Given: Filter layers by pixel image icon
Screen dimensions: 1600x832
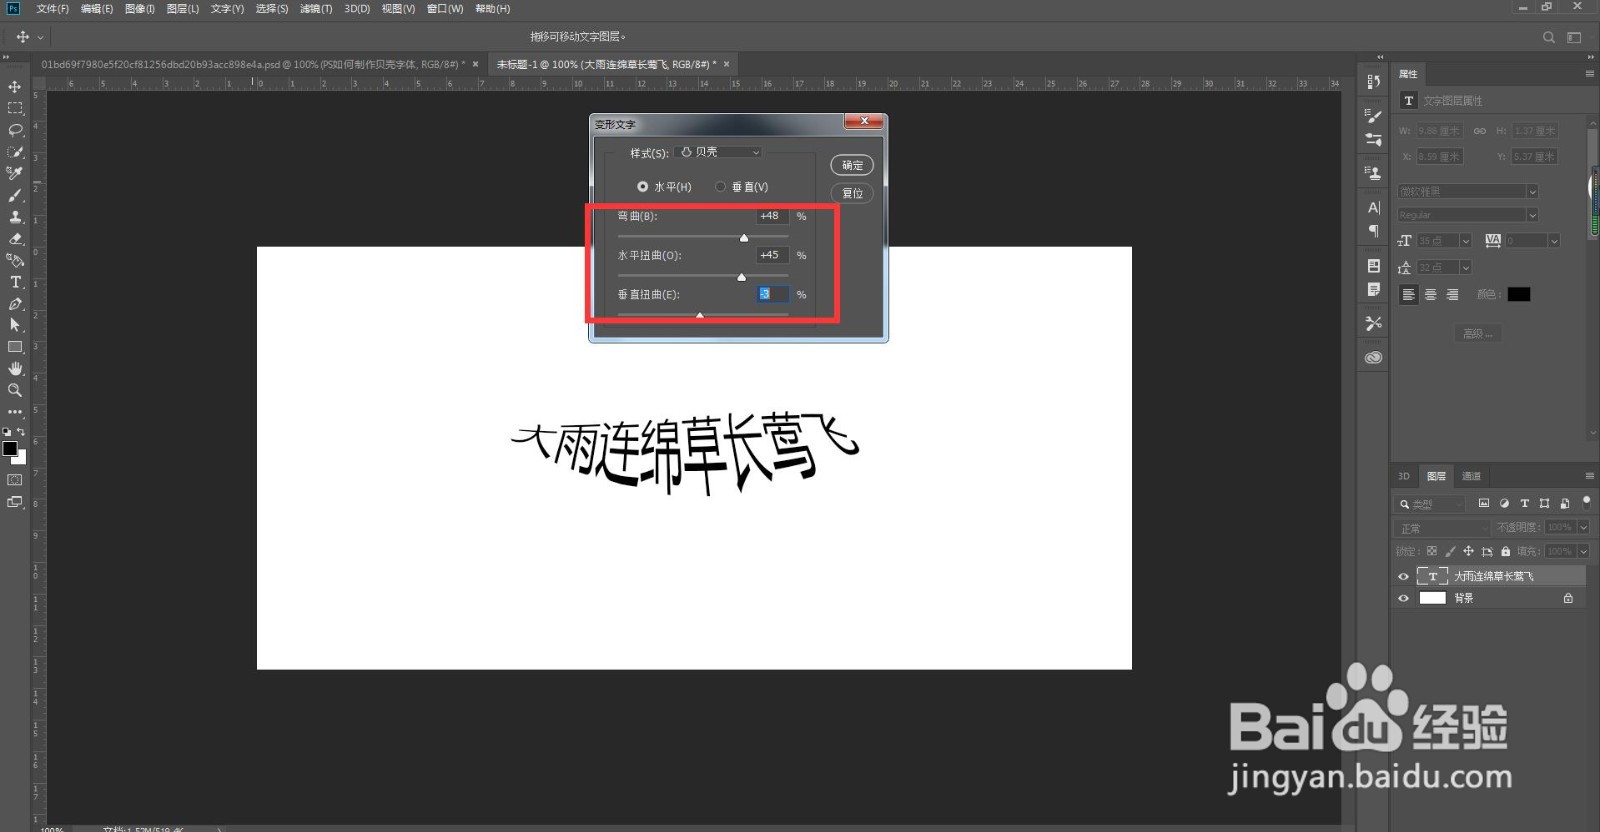Looking at the screenshot, I should click(1484, 504).
